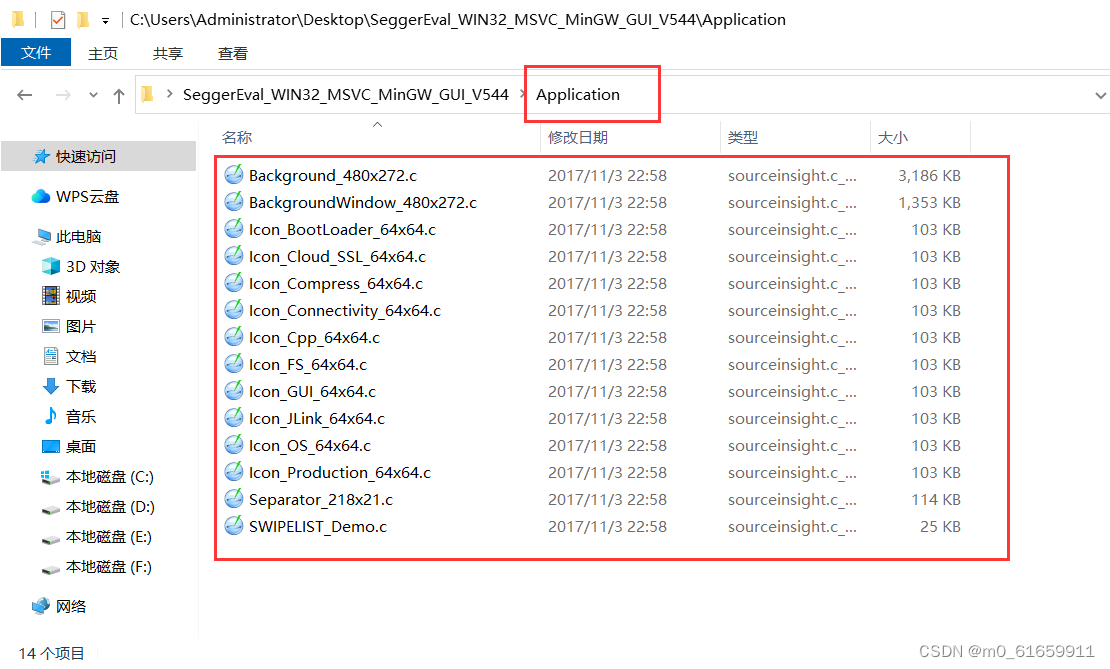The height and width of the screenshot is (669, 1110).
Task: Expand the address bar history dropdown
Action: point(1100,95)
